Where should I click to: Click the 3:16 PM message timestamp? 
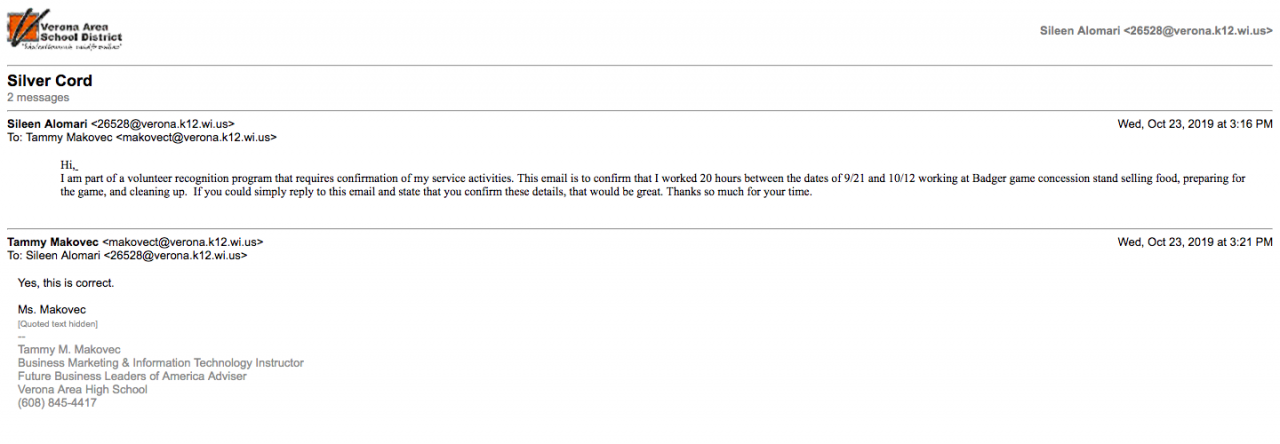[1194, 124]
